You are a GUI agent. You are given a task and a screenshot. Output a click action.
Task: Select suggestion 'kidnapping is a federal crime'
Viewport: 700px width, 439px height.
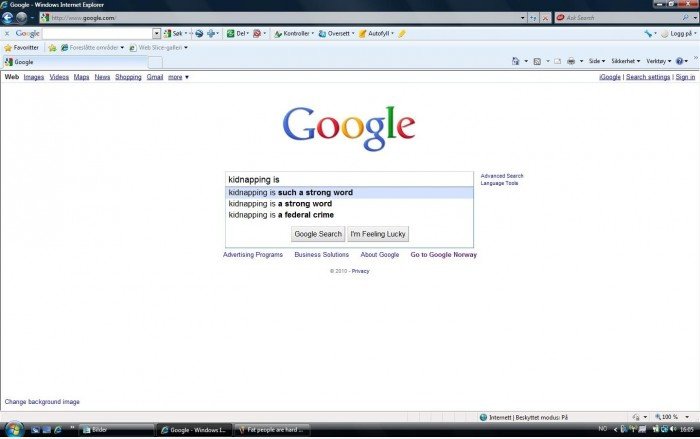click(x=349, y=215)
